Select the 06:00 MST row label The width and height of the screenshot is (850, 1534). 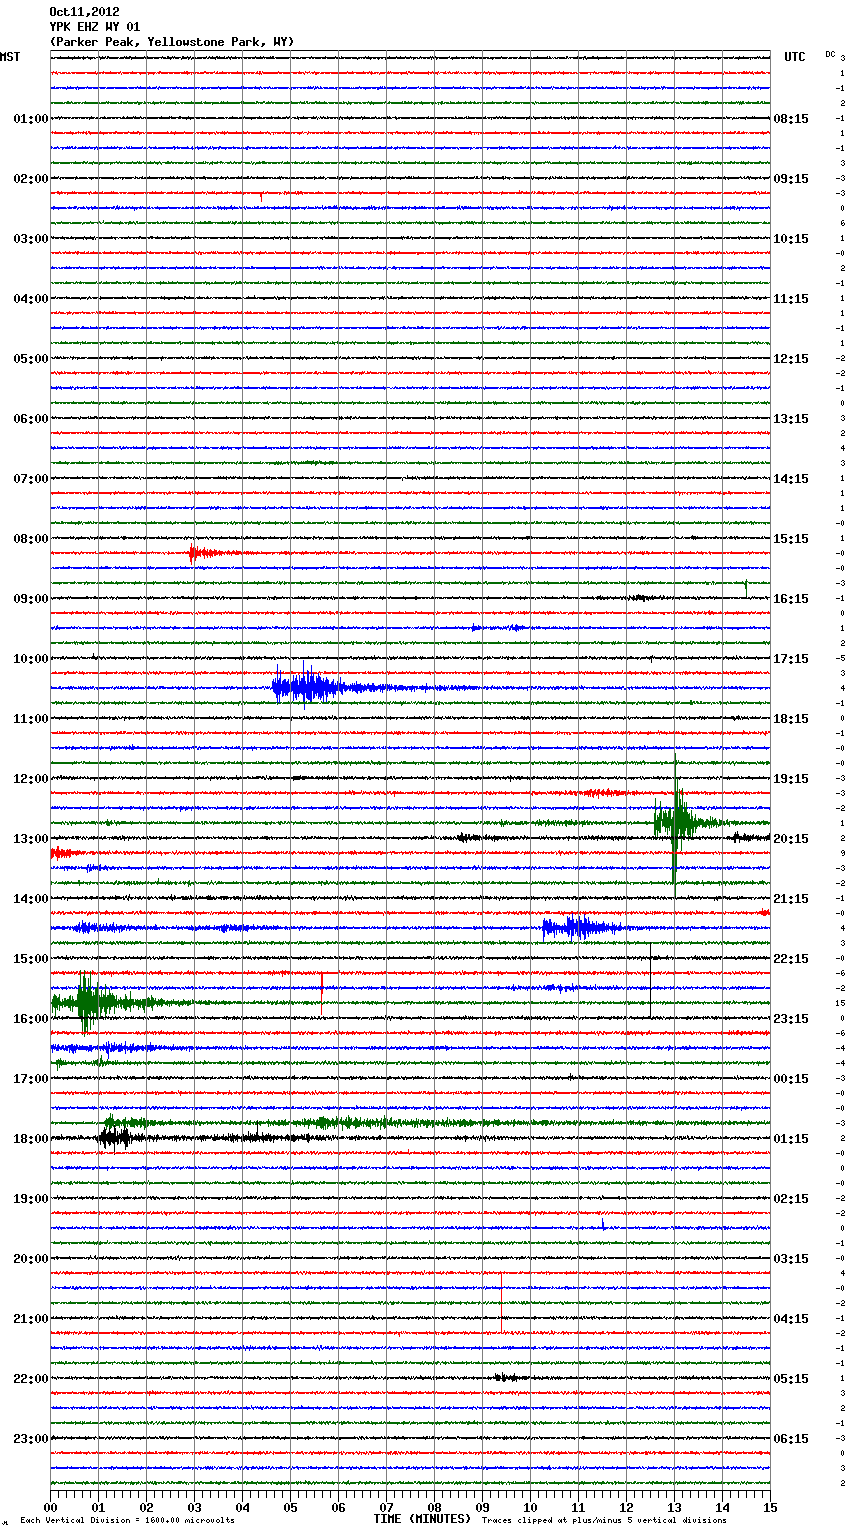pyautogui.click(x=31, y=419)
